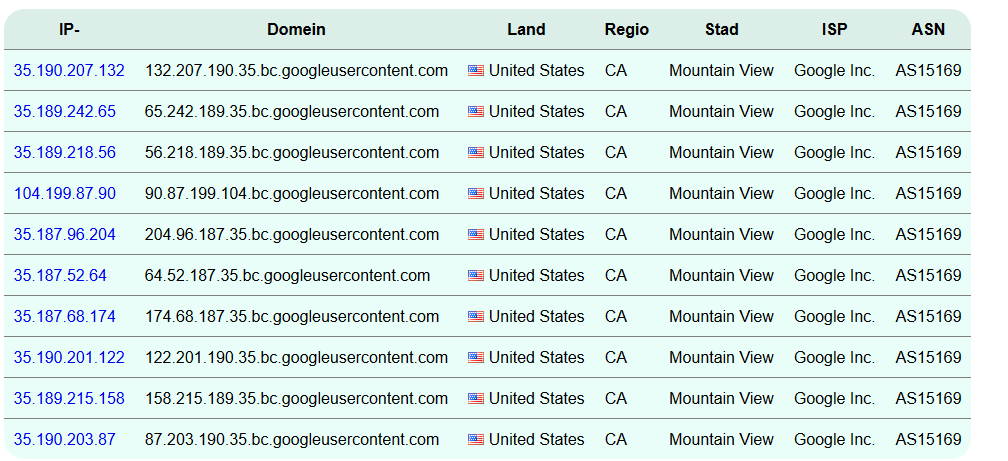The width and height of the screenshot is (1008, 461).
Task: Open IP link 35.190.203.87
Action: click(x=65, y=440)
